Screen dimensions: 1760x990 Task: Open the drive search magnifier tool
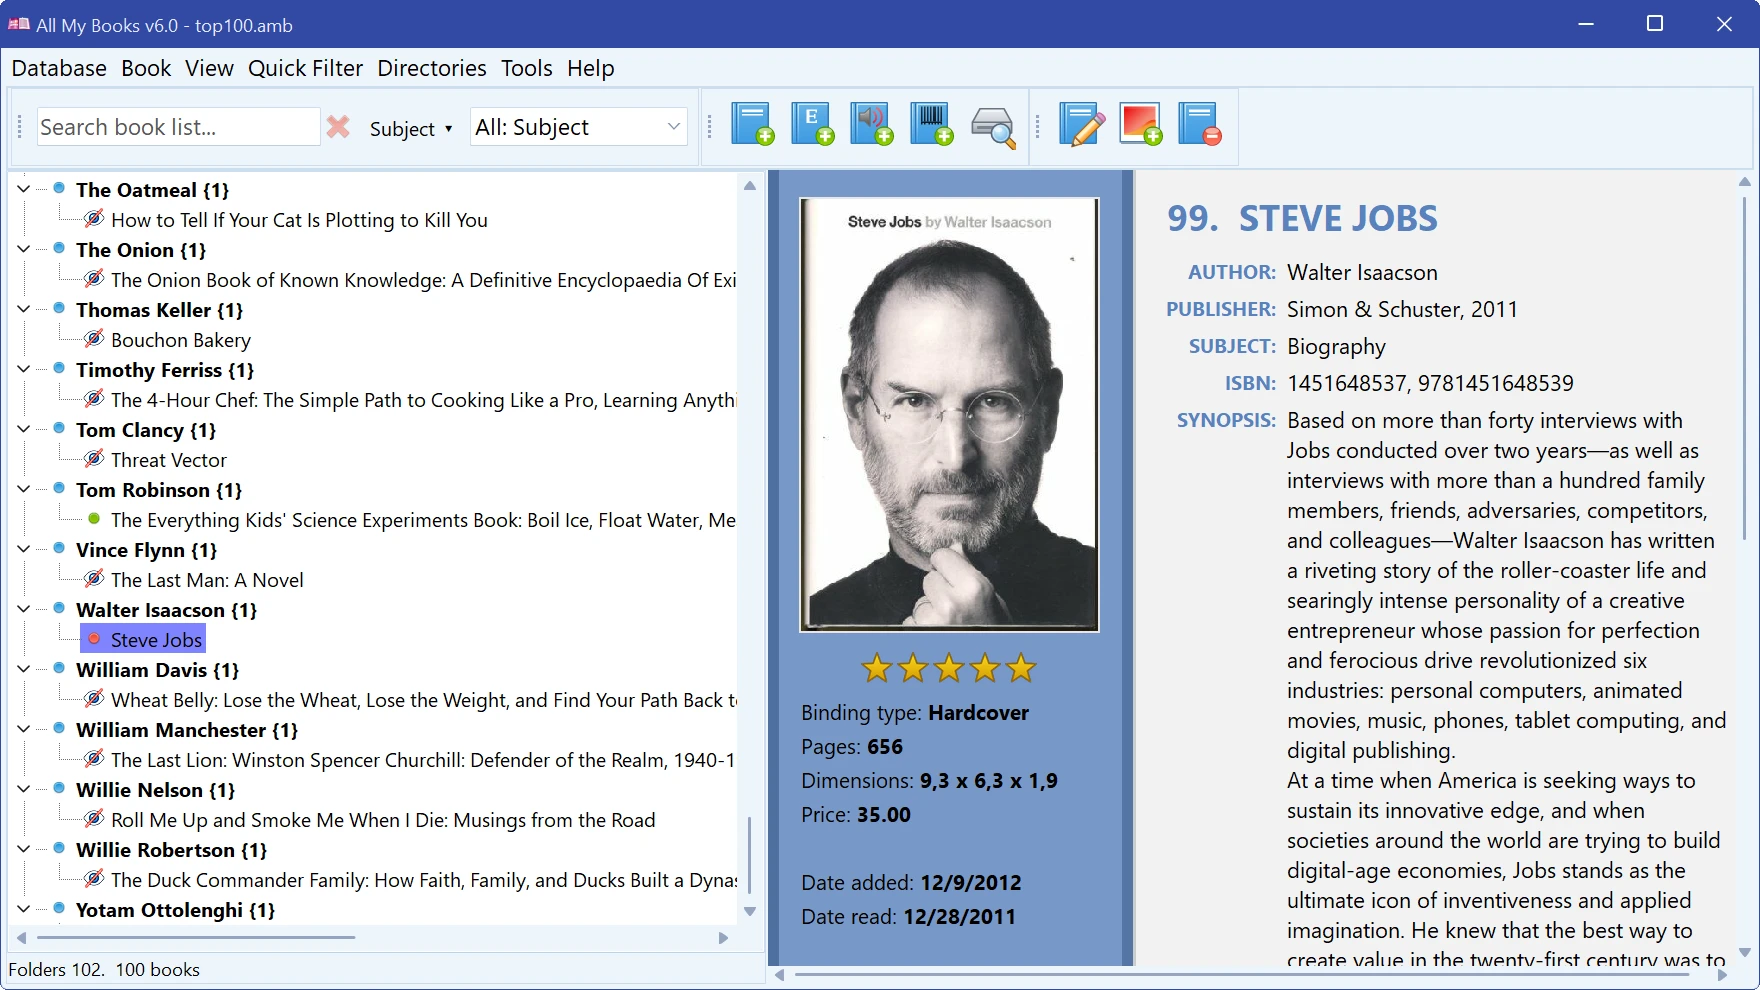pyautogui.click(x=993, y=127)
